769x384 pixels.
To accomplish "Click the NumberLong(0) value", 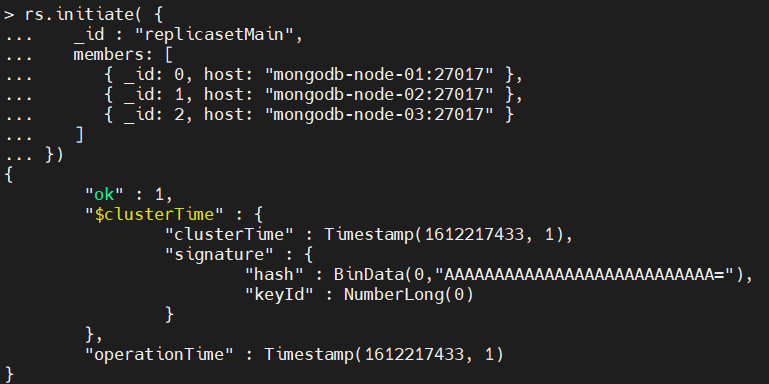I will [409, 295].
